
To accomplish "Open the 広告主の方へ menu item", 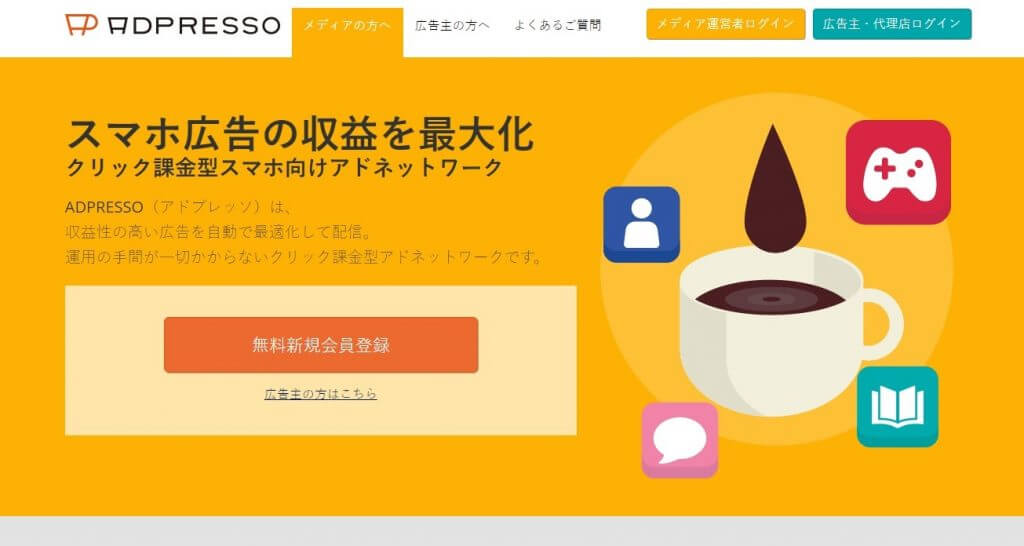I will [452, 25].
